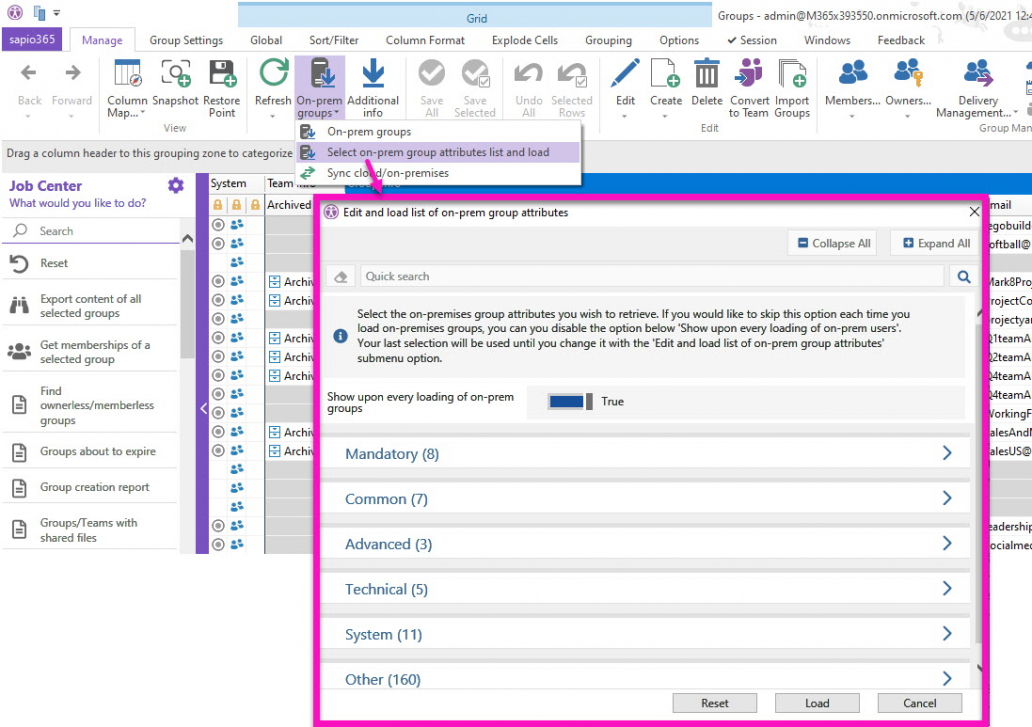1032x727 pixels.
Task: Click the Cancel button in the dialog
Action: click(x=919, y=703)
